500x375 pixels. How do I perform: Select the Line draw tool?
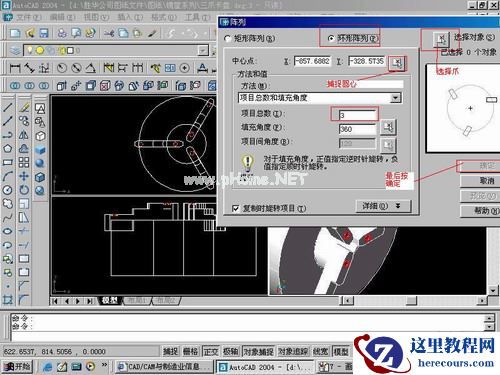coord(8,107)
